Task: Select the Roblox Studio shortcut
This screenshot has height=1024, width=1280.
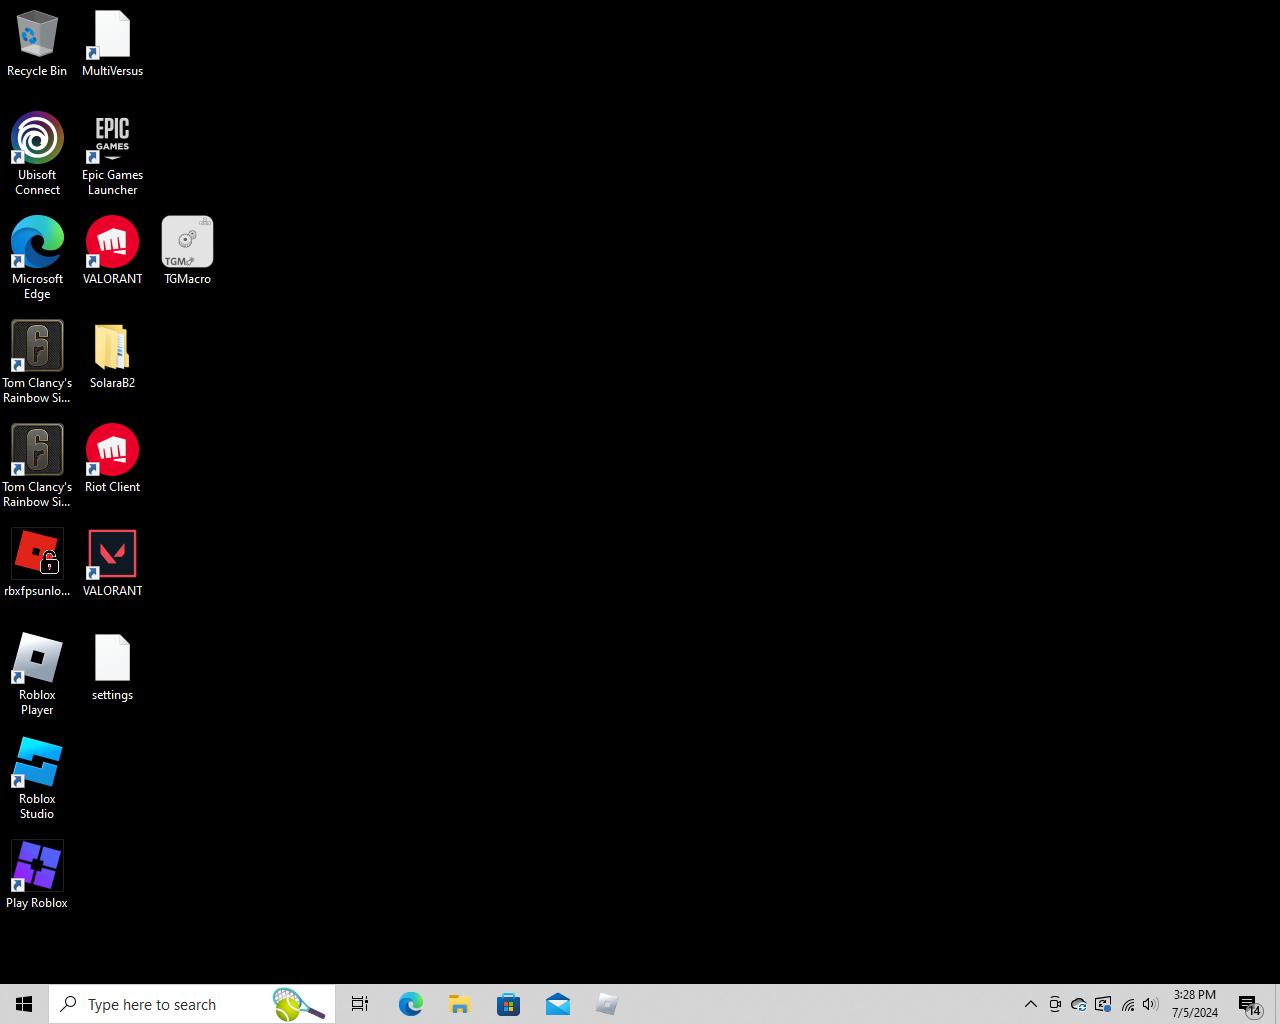Action: pyautogui.click(x=37, y=778)
